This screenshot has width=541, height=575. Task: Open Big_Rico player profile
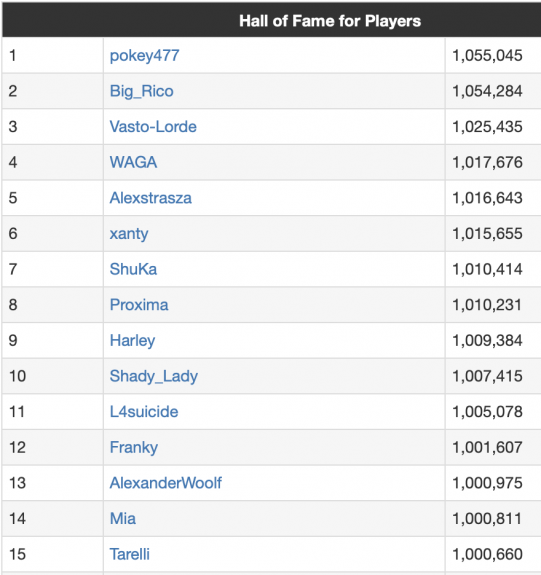click(x=142, y=91)
